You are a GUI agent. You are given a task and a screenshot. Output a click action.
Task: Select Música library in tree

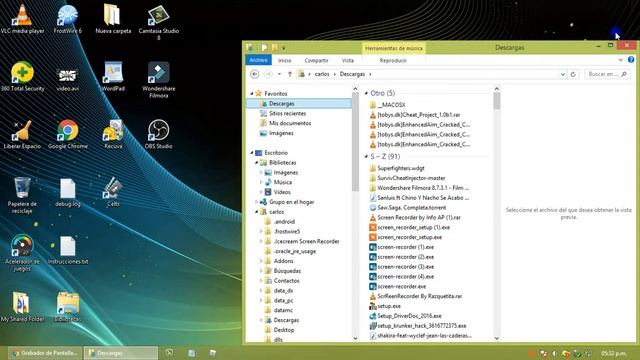point(282,182)
